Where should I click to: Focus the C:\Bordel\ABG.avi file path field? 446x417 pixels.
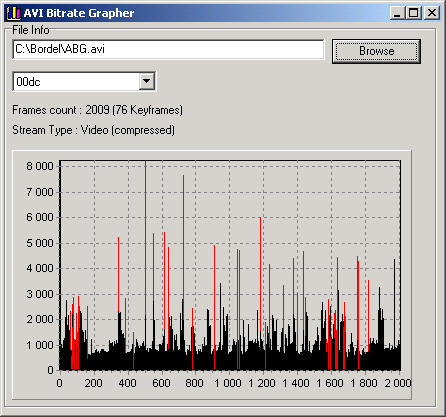168,49
